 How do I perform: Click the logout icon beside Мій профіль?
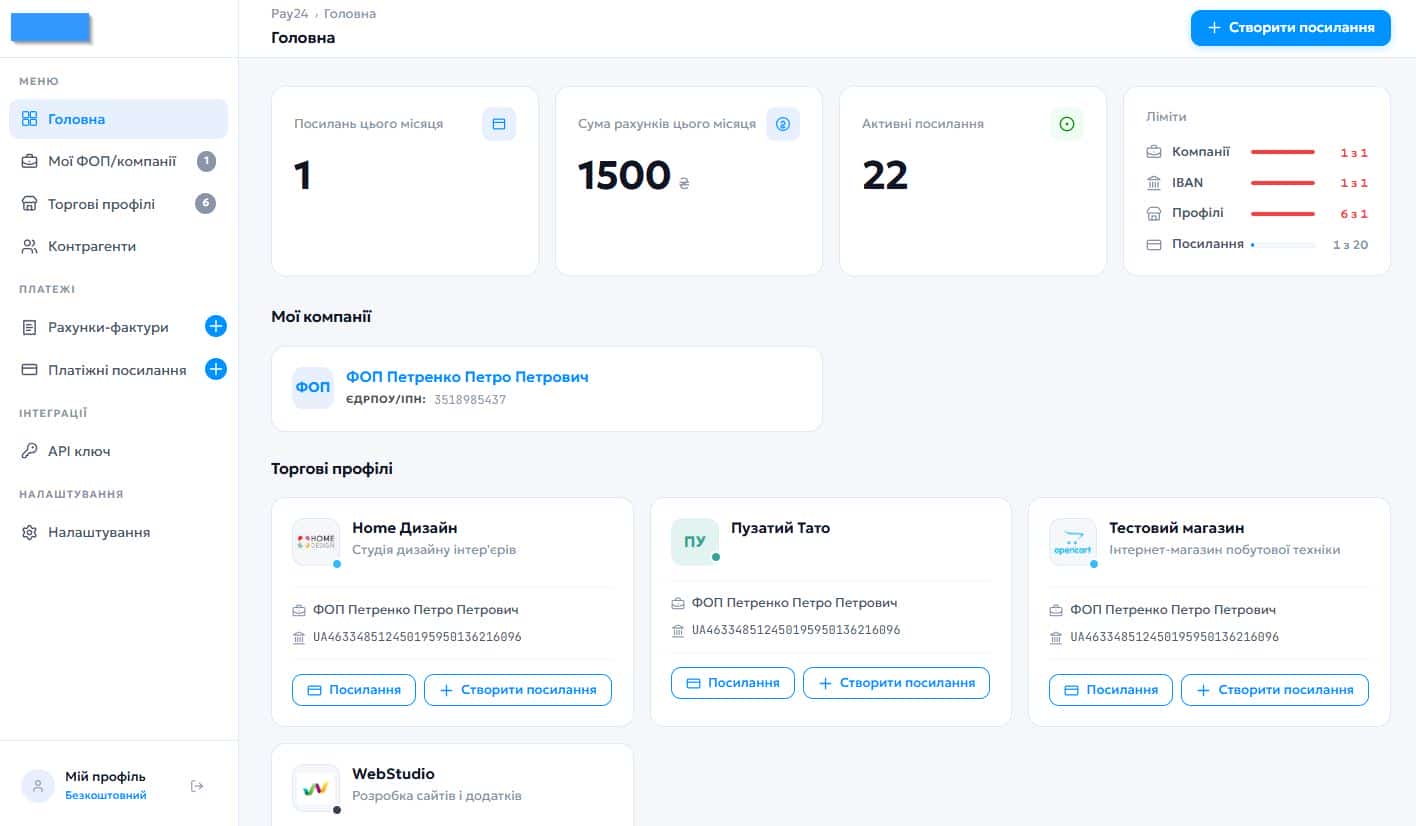click(197, 786)
